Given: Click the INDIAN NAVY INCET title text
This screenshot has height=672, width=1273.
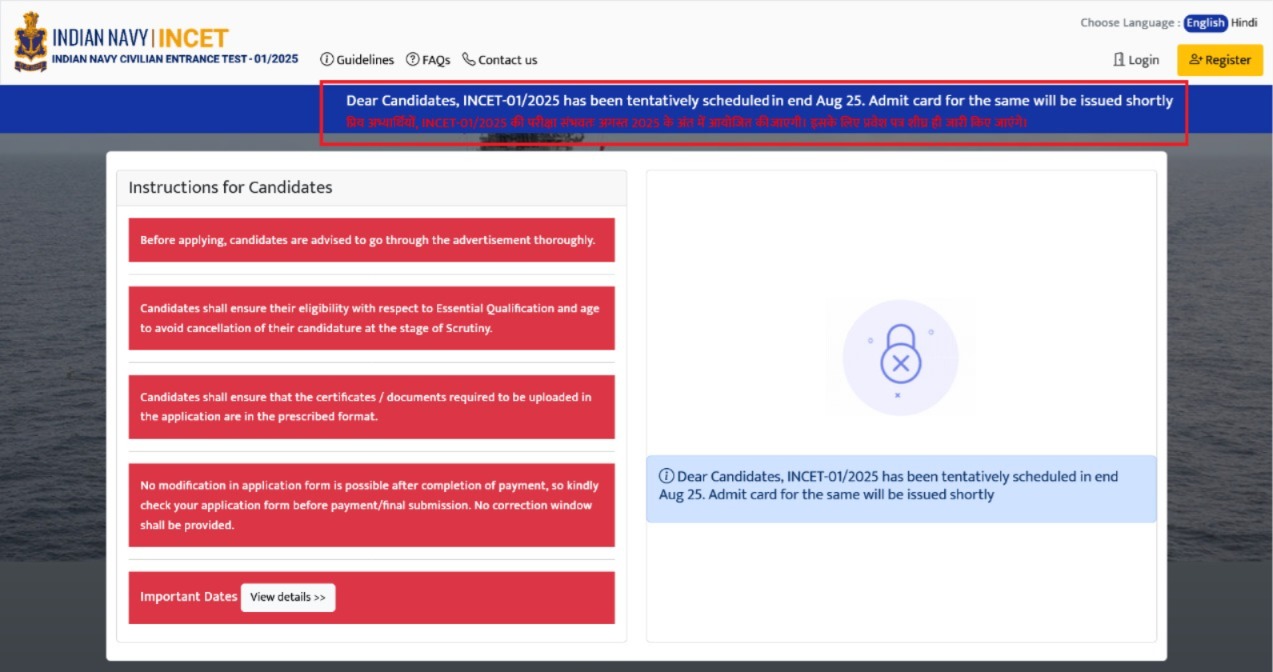Looking at the screenshot, I should [x=141, y=38].
